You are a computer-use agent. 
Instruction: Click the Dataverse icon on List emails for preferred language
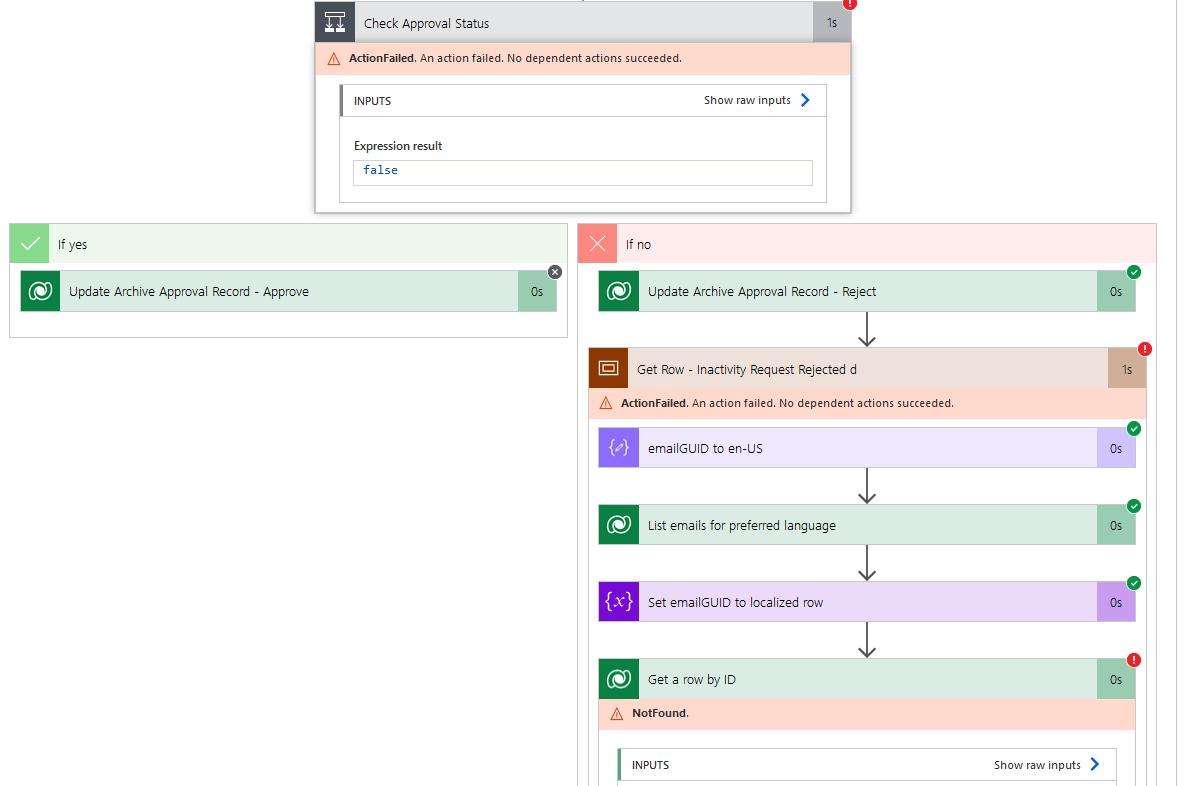618,524
